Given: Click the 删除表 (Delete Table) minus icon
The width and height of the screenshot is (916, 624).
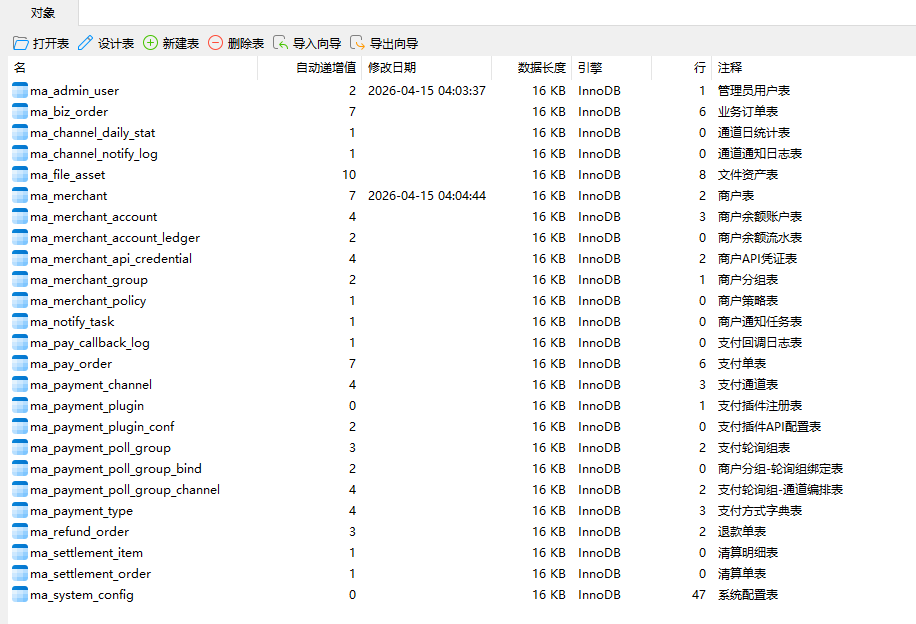Looking at the screenshot, I should [216, 43].
